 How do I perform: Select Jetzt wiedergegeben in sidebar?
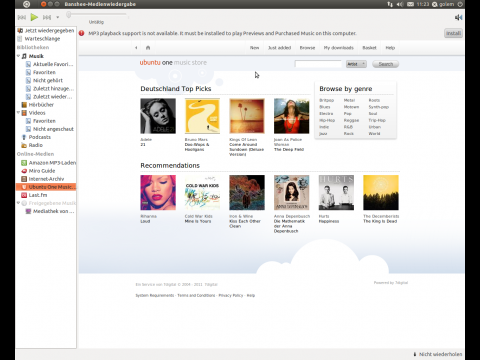[46, 30]
